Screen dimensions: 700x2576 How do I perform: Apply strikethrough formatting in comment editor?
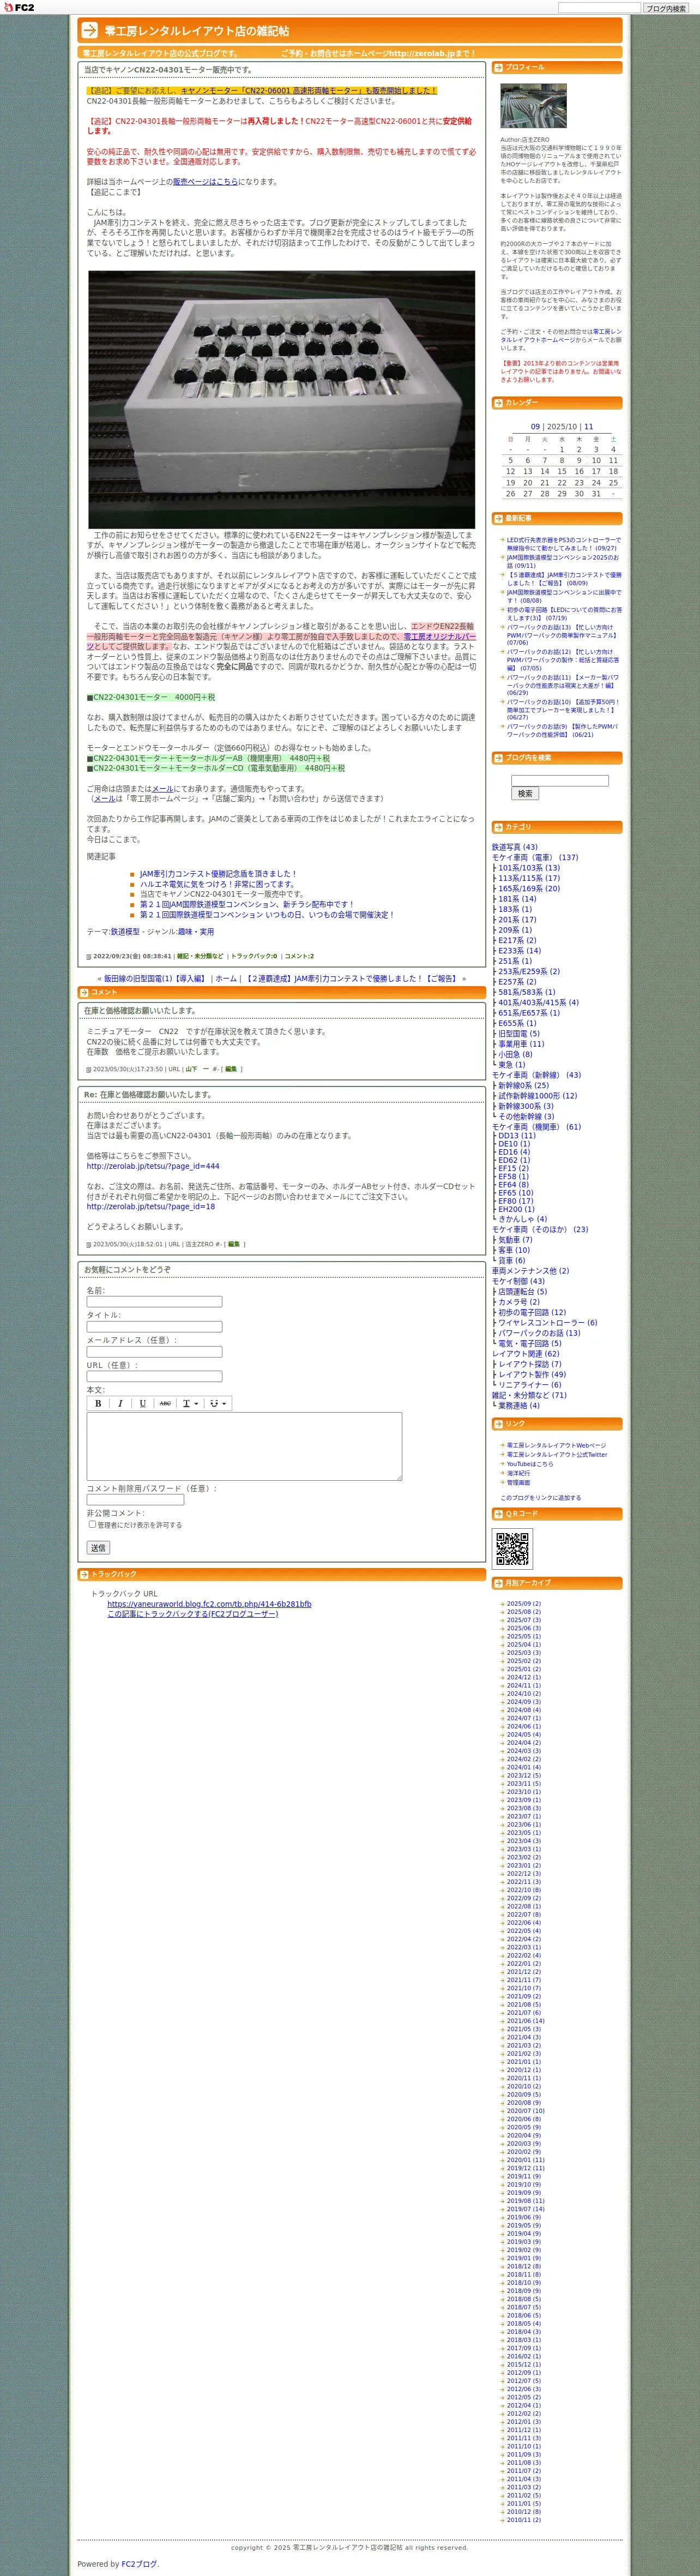[x=165, y=1403]
